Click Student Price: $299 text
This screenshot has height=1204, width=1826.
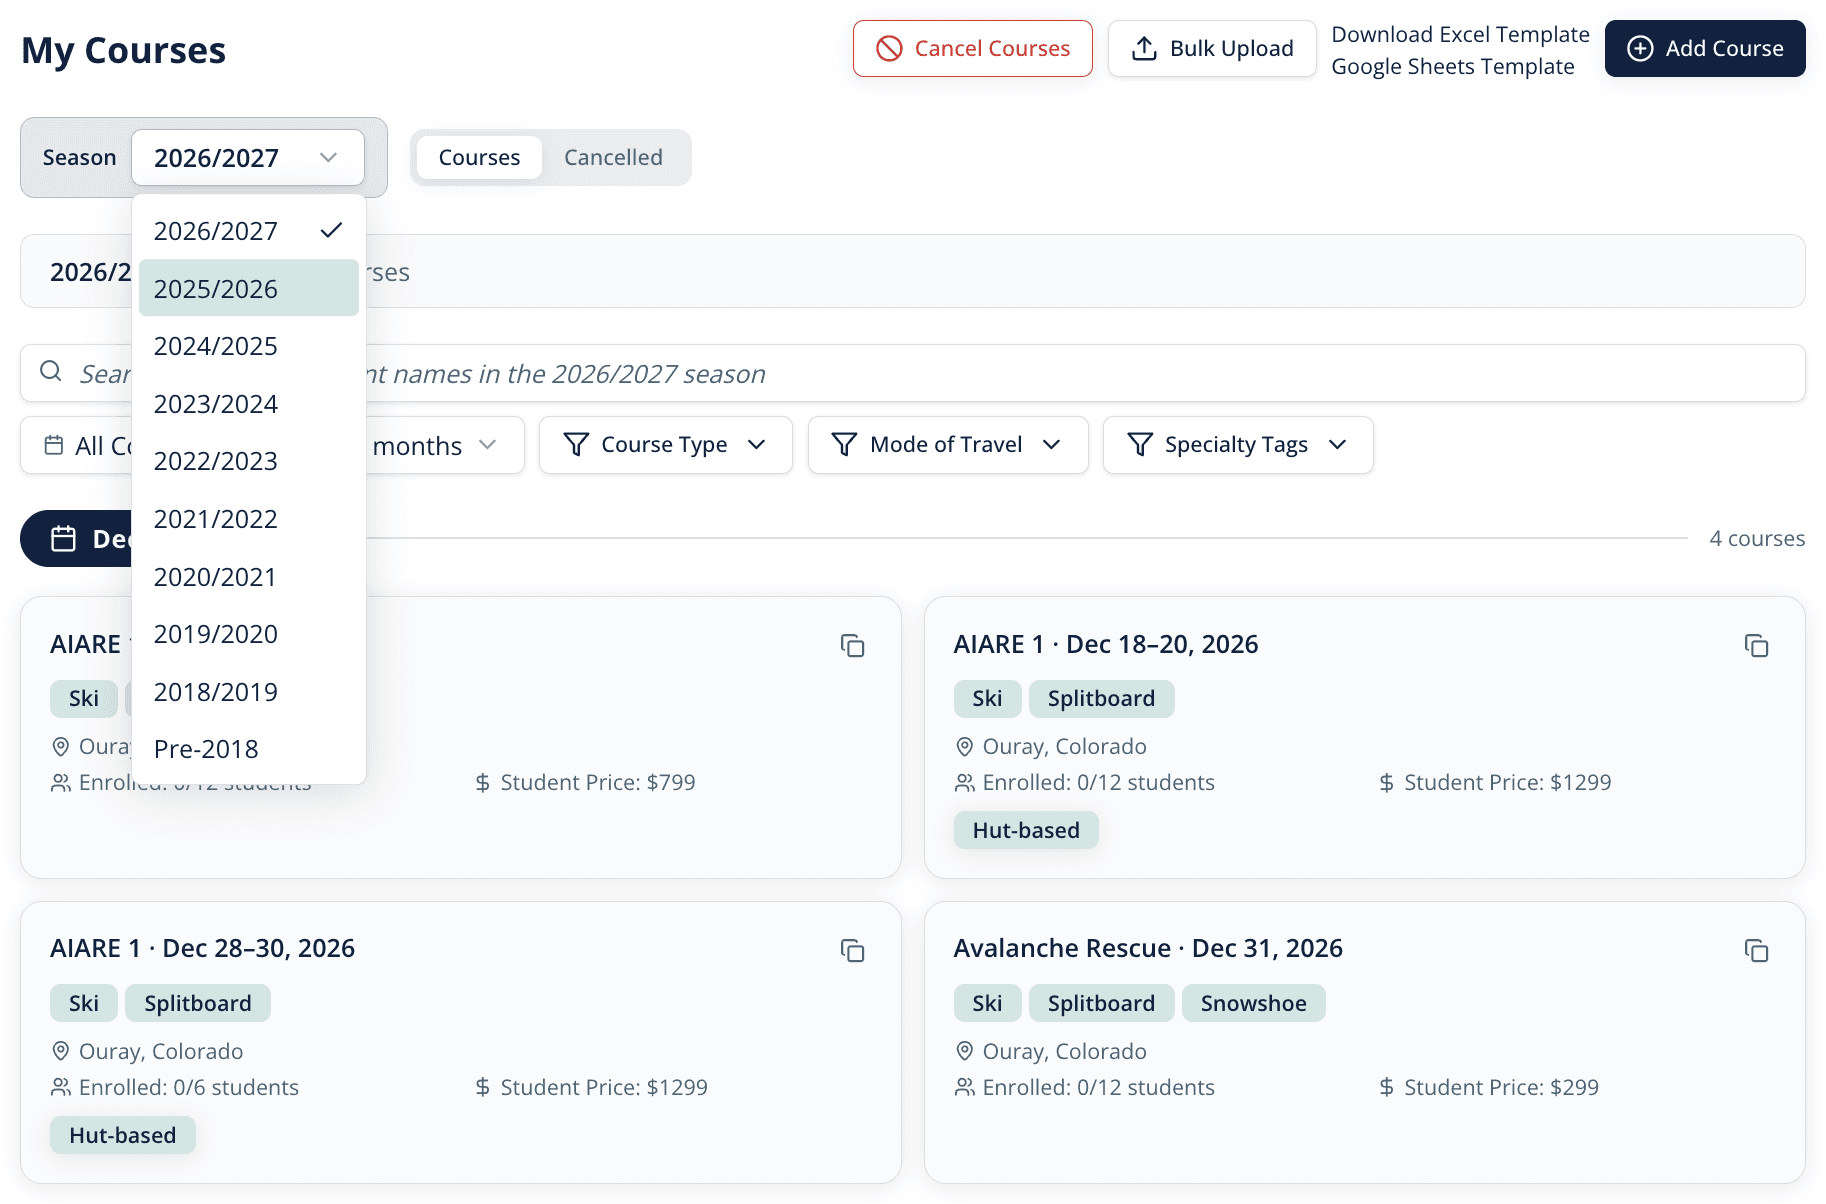(x=1501, y=1087)
